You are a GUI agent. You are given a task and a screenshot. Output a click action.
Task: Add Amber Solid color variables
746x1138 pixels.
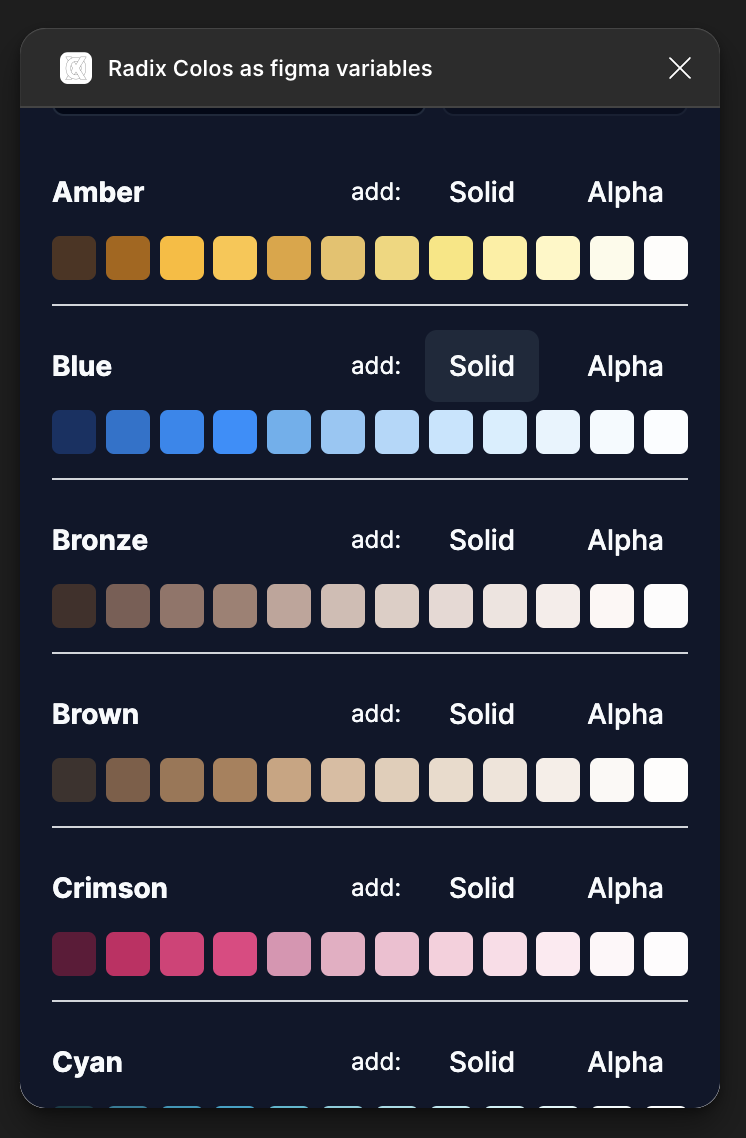tap(482, 192)
